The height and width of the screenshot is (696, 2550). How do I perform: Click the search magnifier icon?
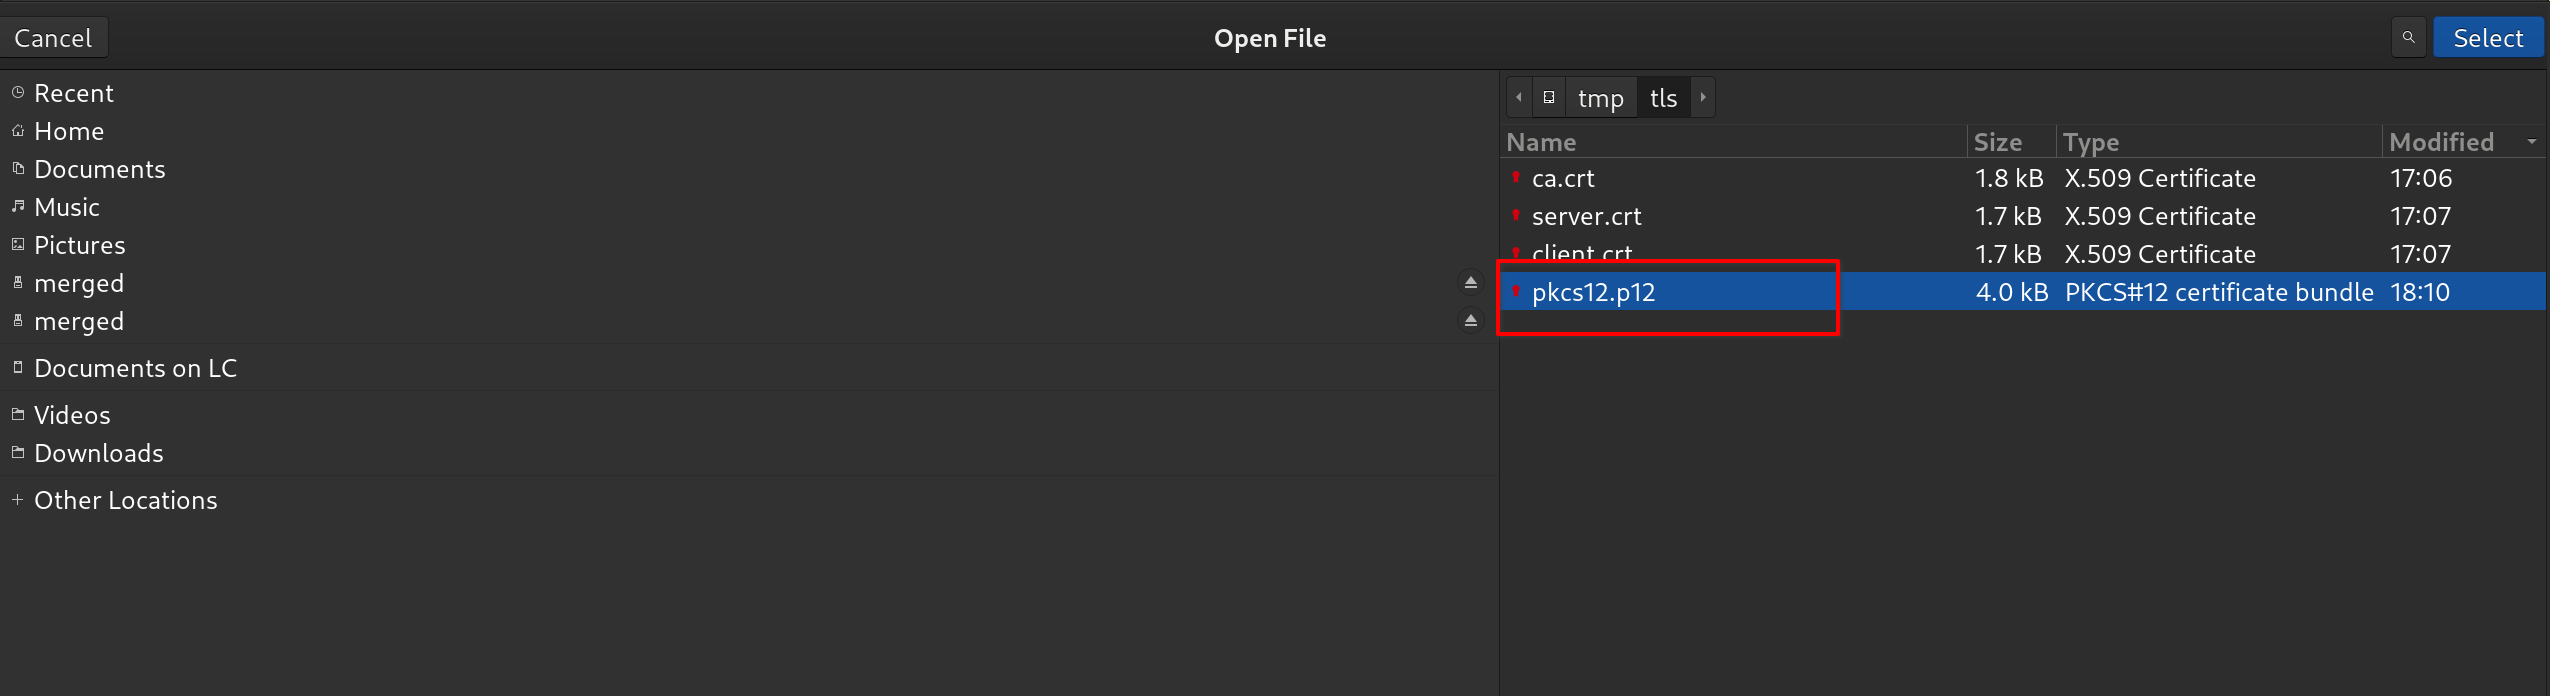coord(2408,38)
